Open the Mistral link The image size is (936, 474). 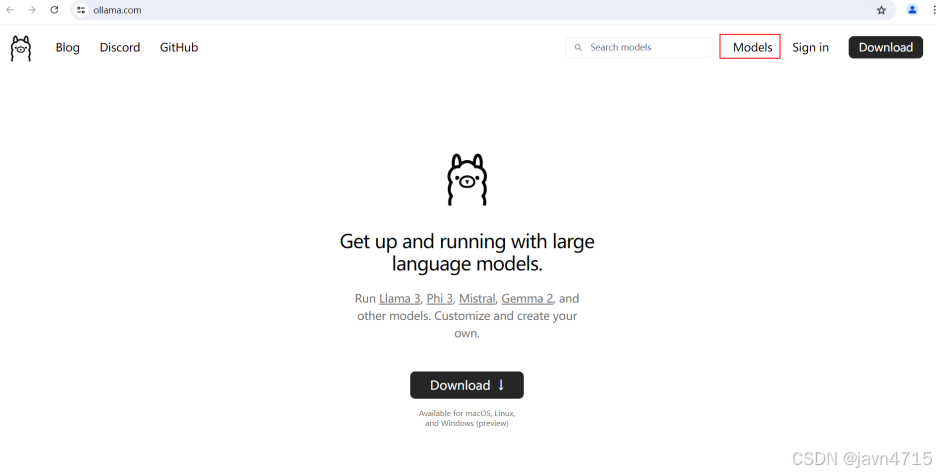point(477,298)
